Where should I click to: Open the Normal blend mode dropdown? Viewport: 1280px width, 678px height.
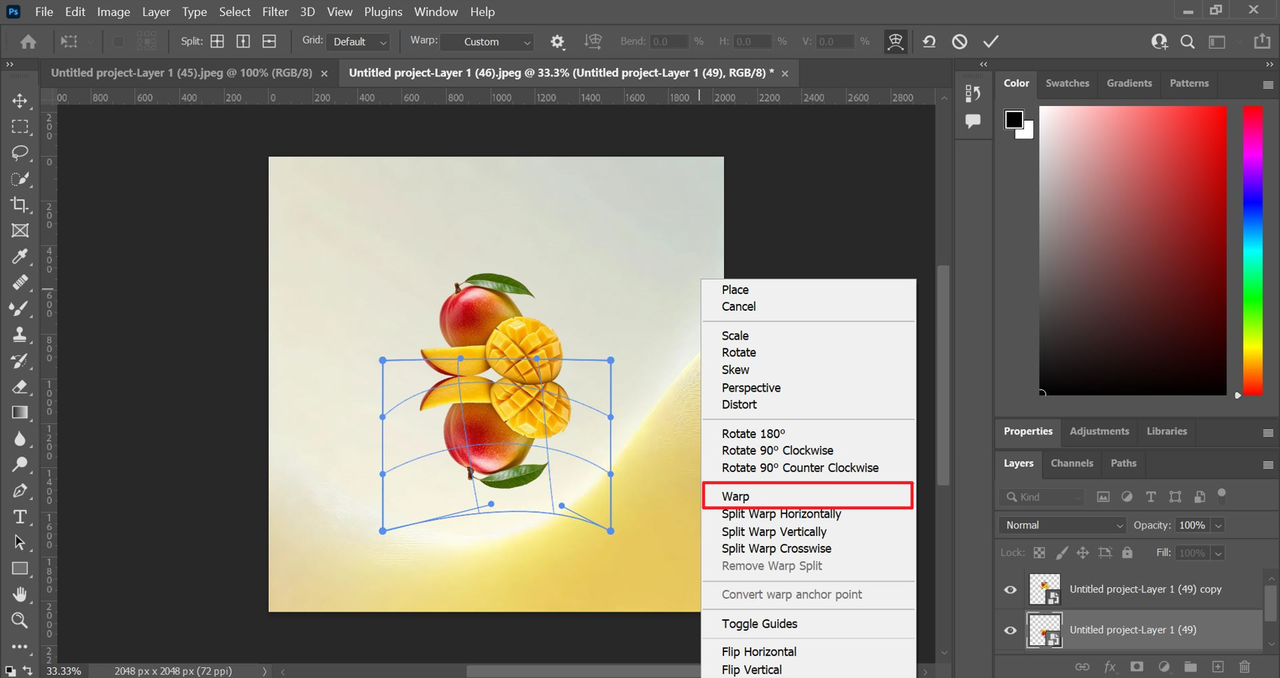[1063, 525]
